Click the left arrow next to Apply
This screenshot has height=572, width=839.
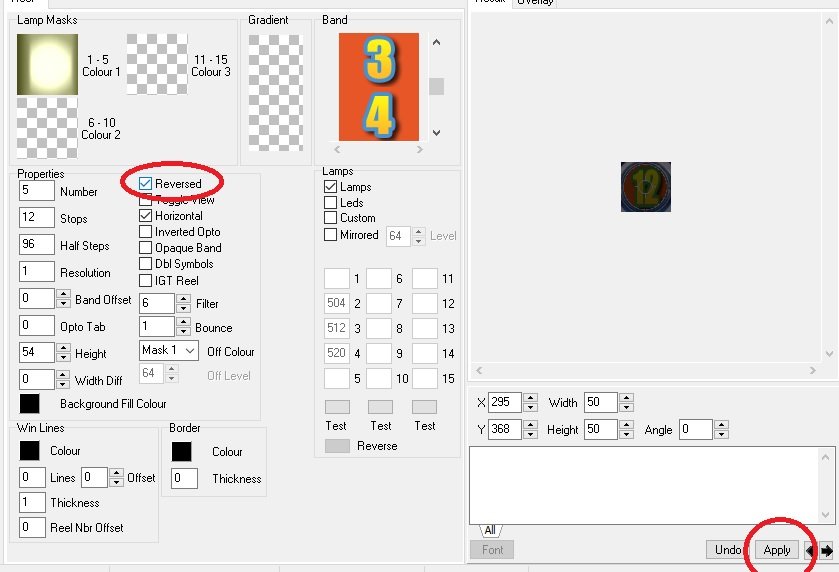[810, 550]
